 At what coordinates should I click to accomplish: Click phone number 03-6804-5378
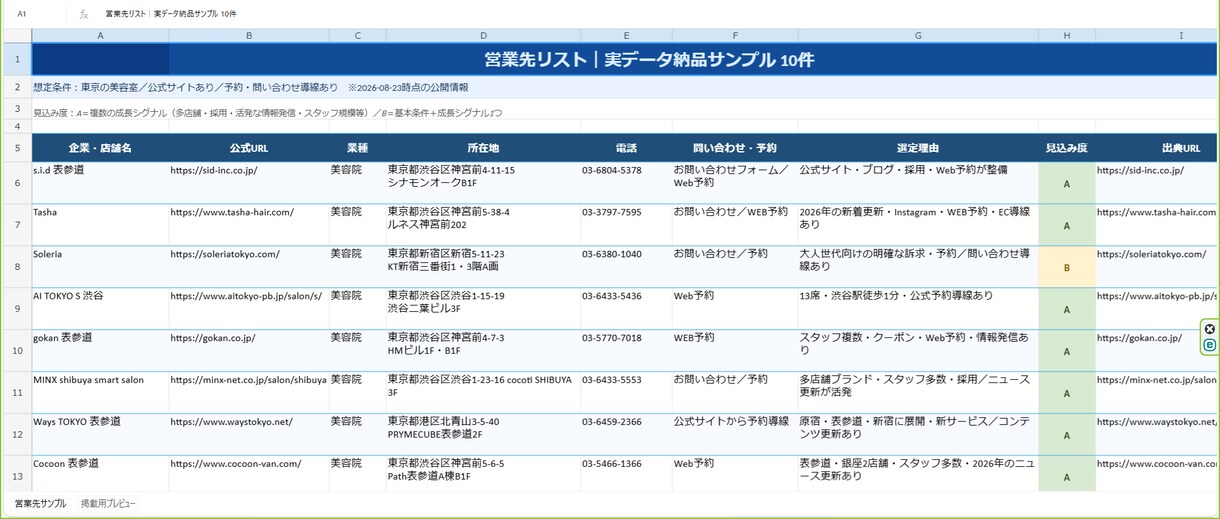point(612,170)
